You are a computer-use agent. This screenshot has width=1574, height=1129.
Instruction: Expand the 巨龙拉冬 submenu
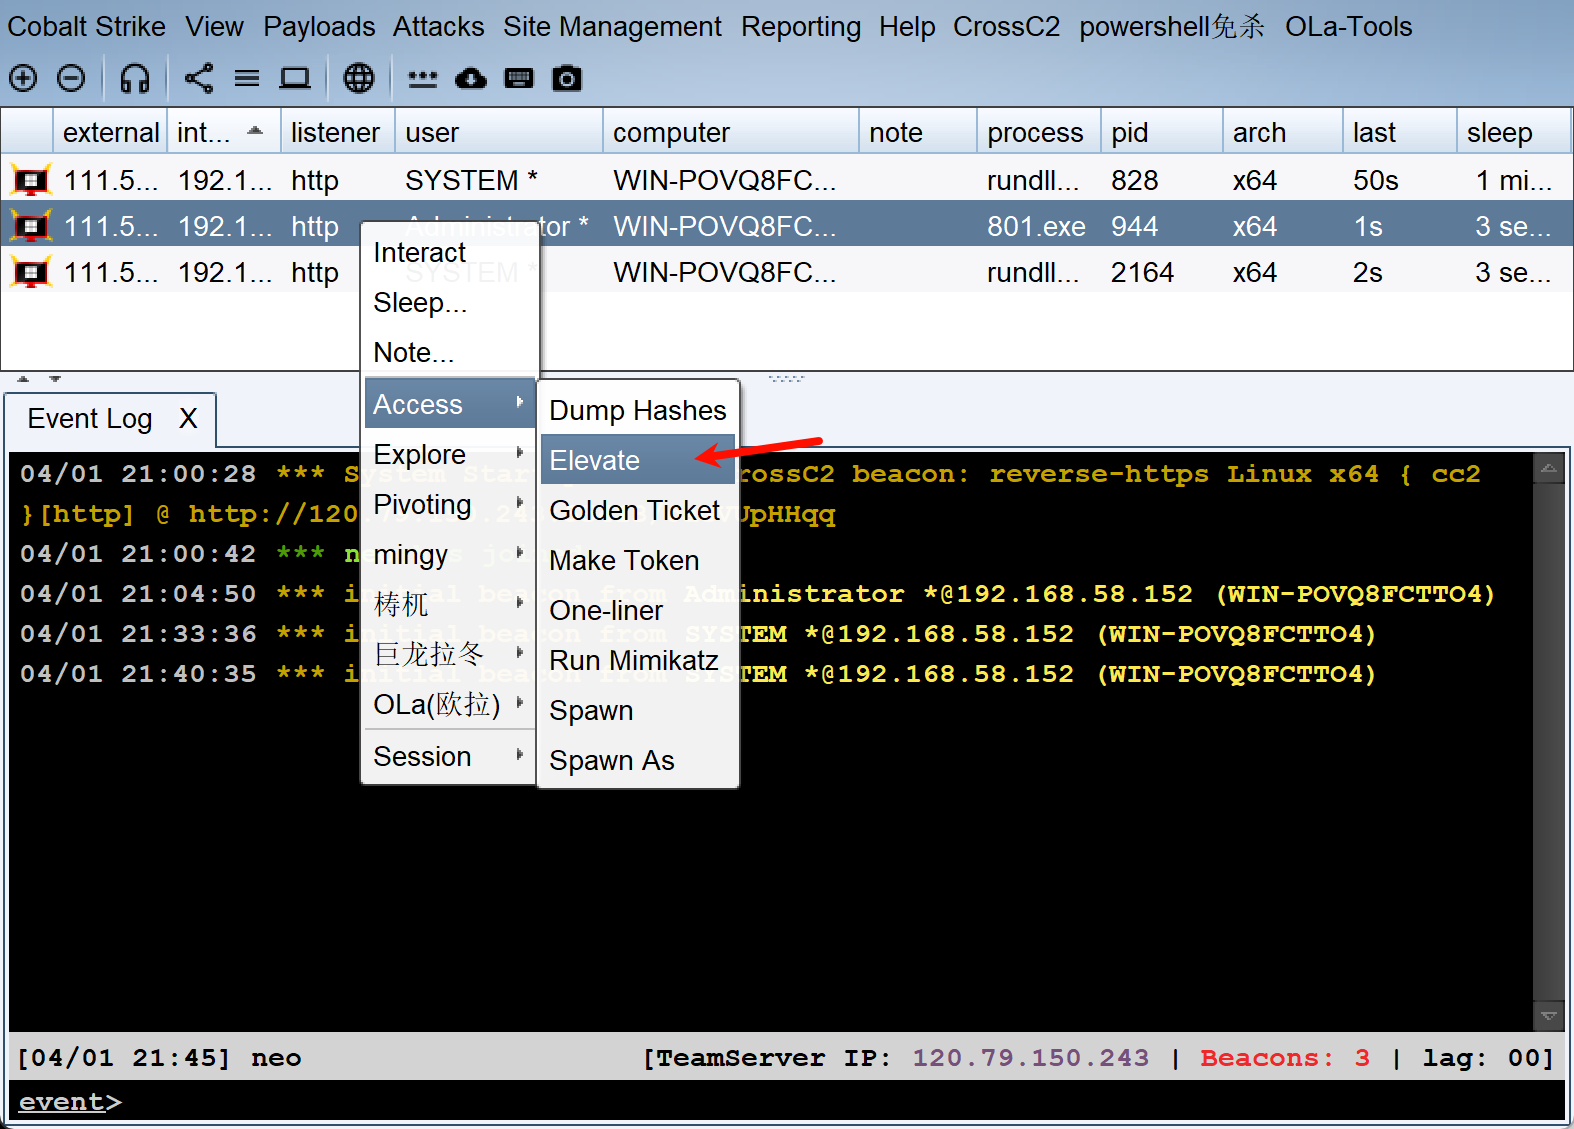(449, 654)
